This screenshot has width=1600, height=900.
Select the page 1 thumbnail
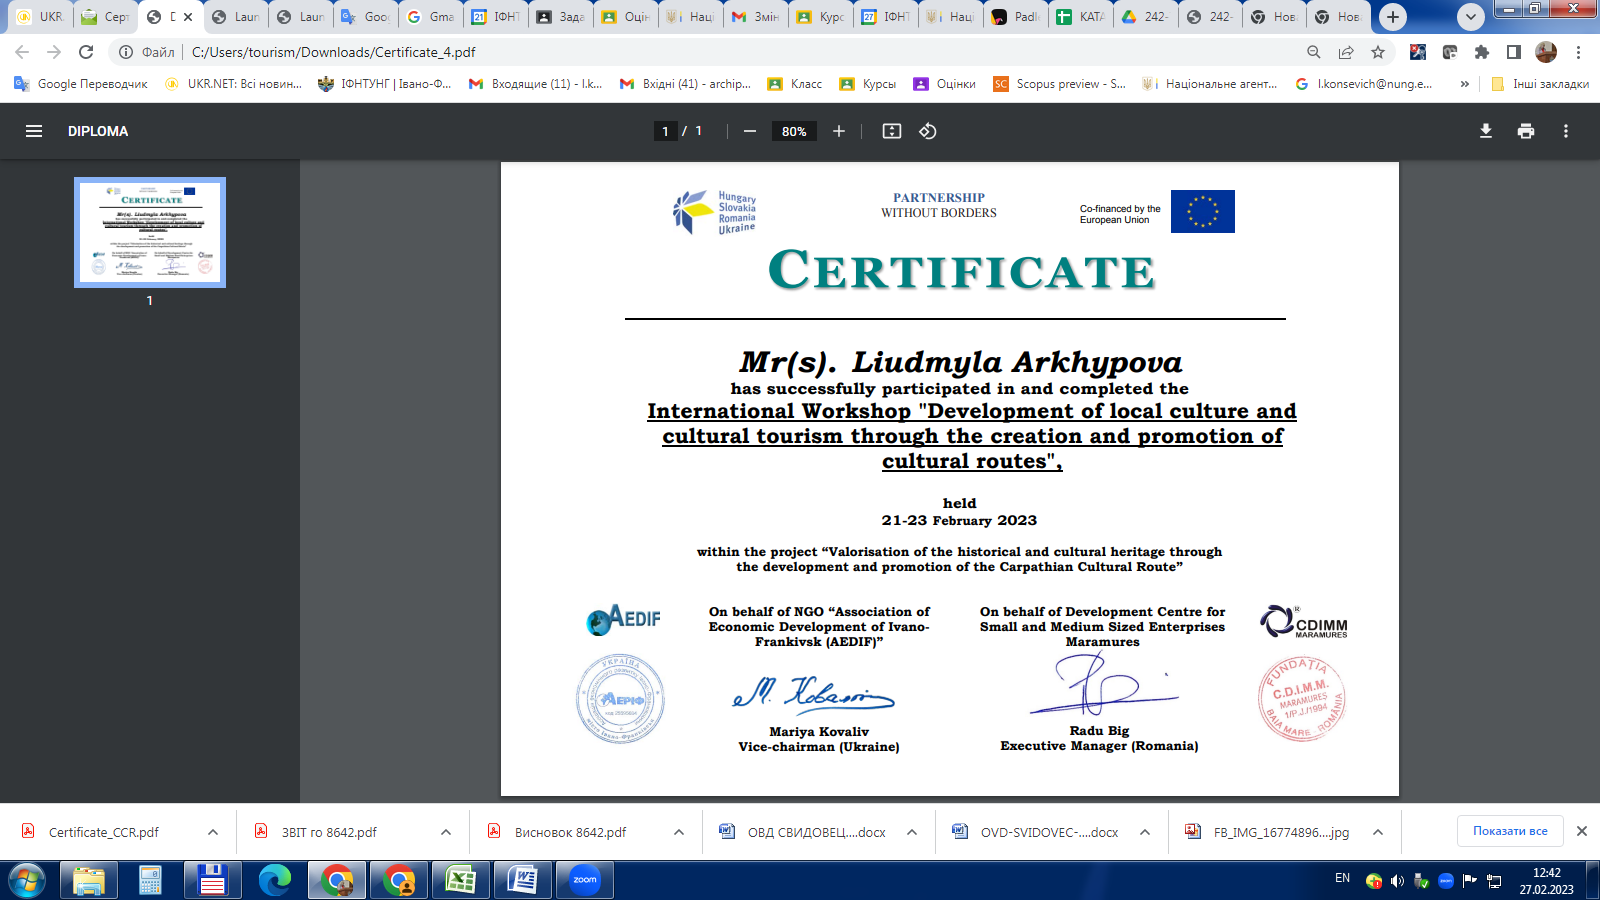[x=150, y=233]
